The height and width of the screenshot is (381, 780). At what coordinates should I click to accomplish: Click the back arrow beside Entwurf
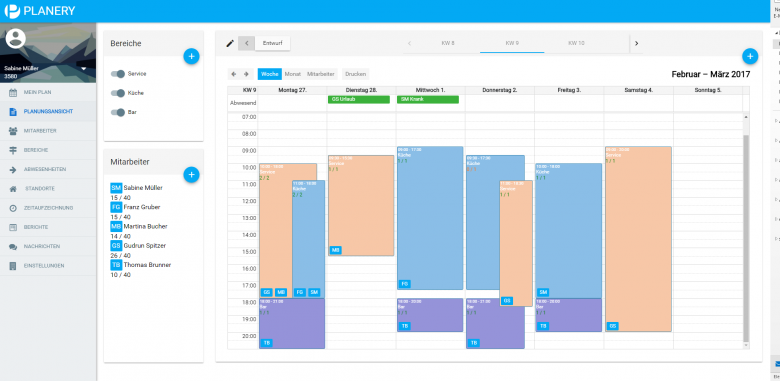click(x=247, y=43)
